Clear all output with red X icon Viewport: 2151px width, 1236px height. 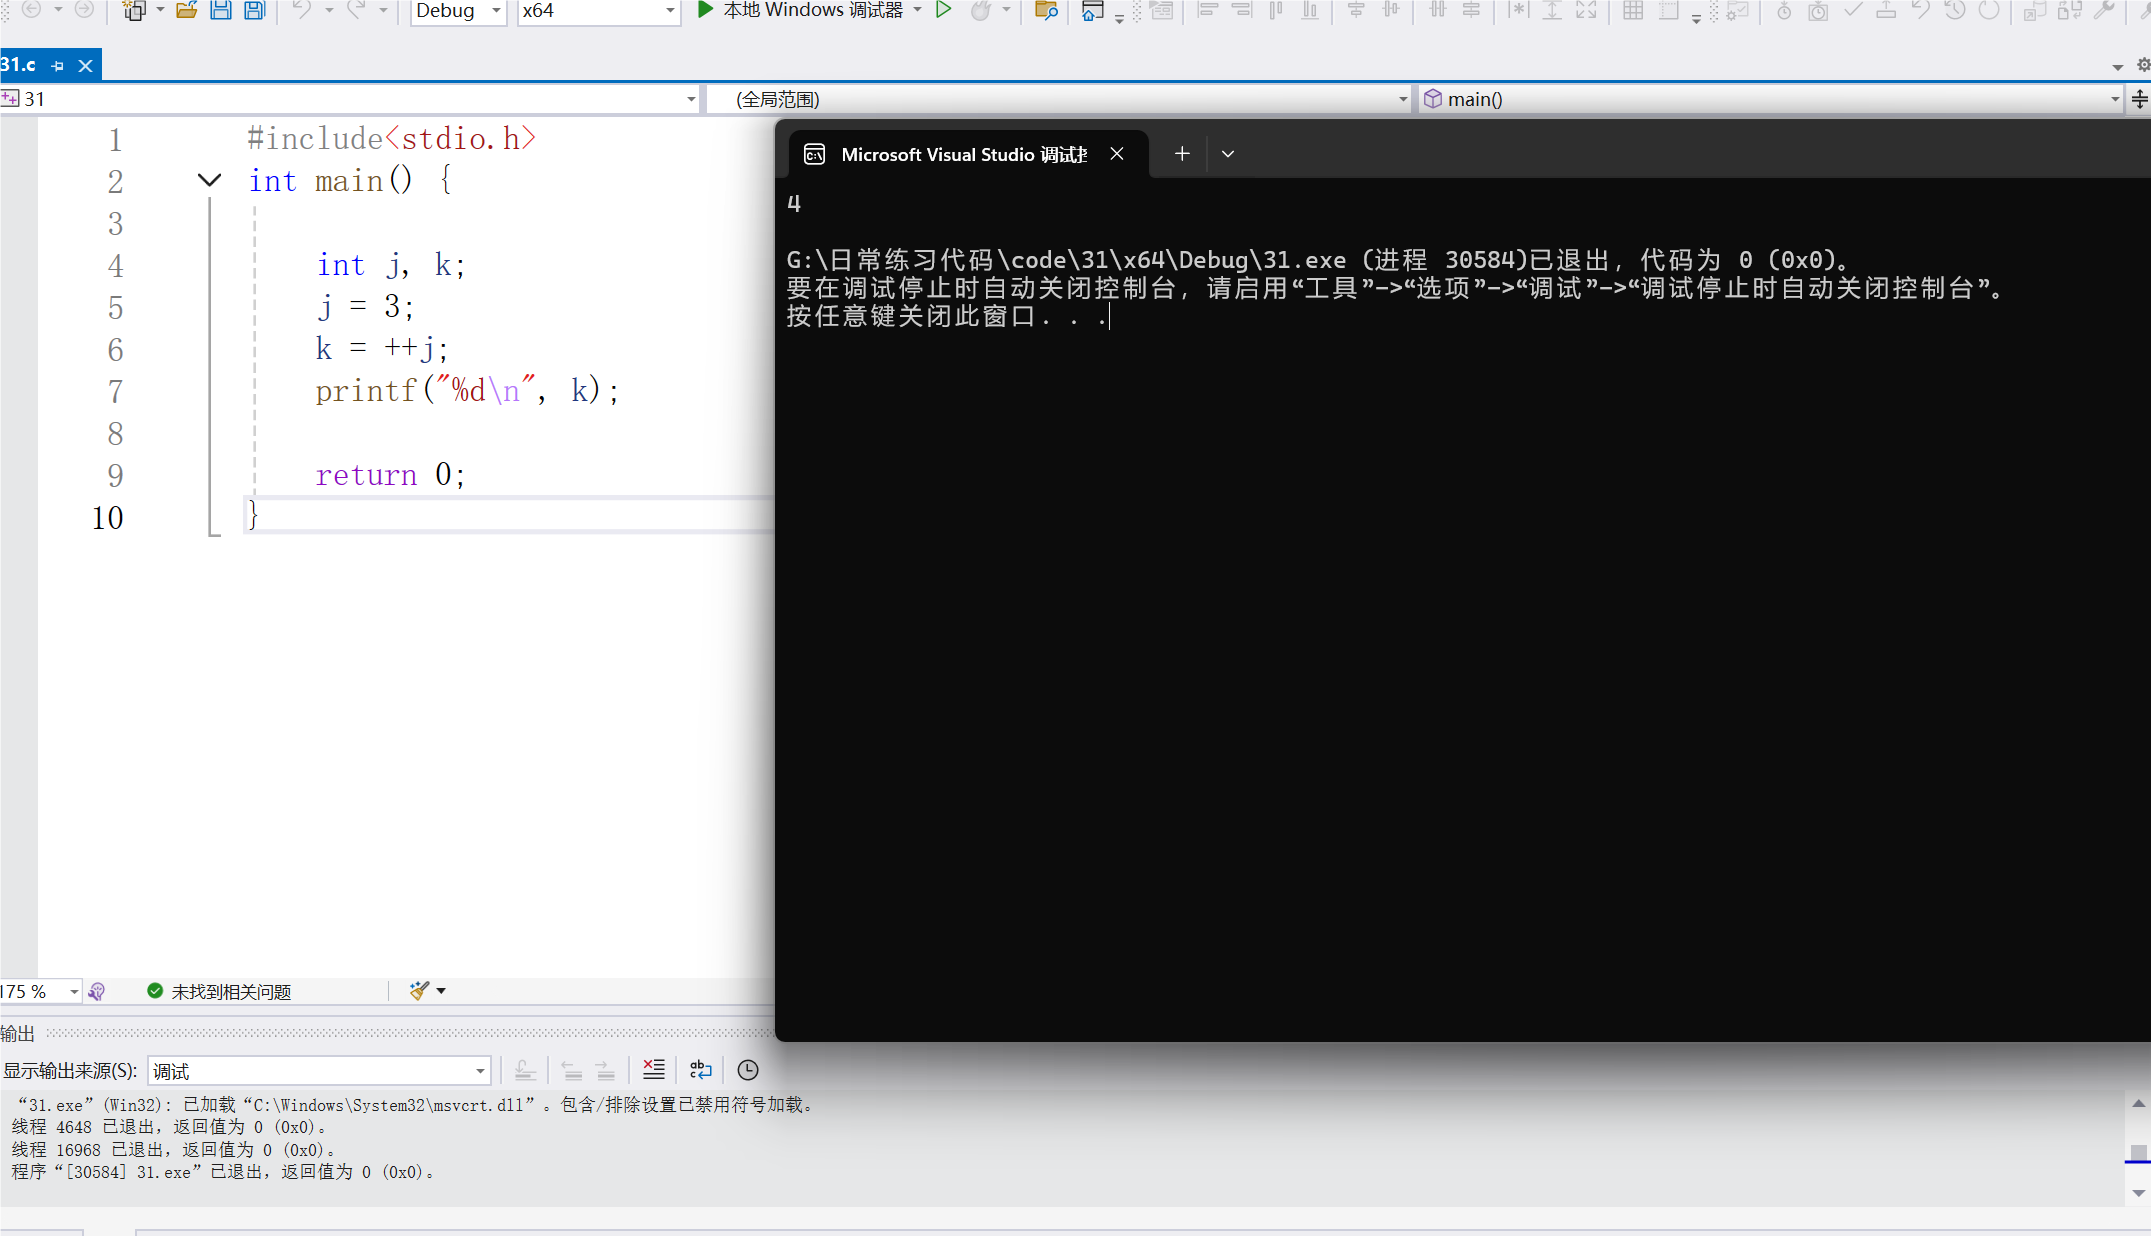pyautogui.click(x=654, y=1070)
